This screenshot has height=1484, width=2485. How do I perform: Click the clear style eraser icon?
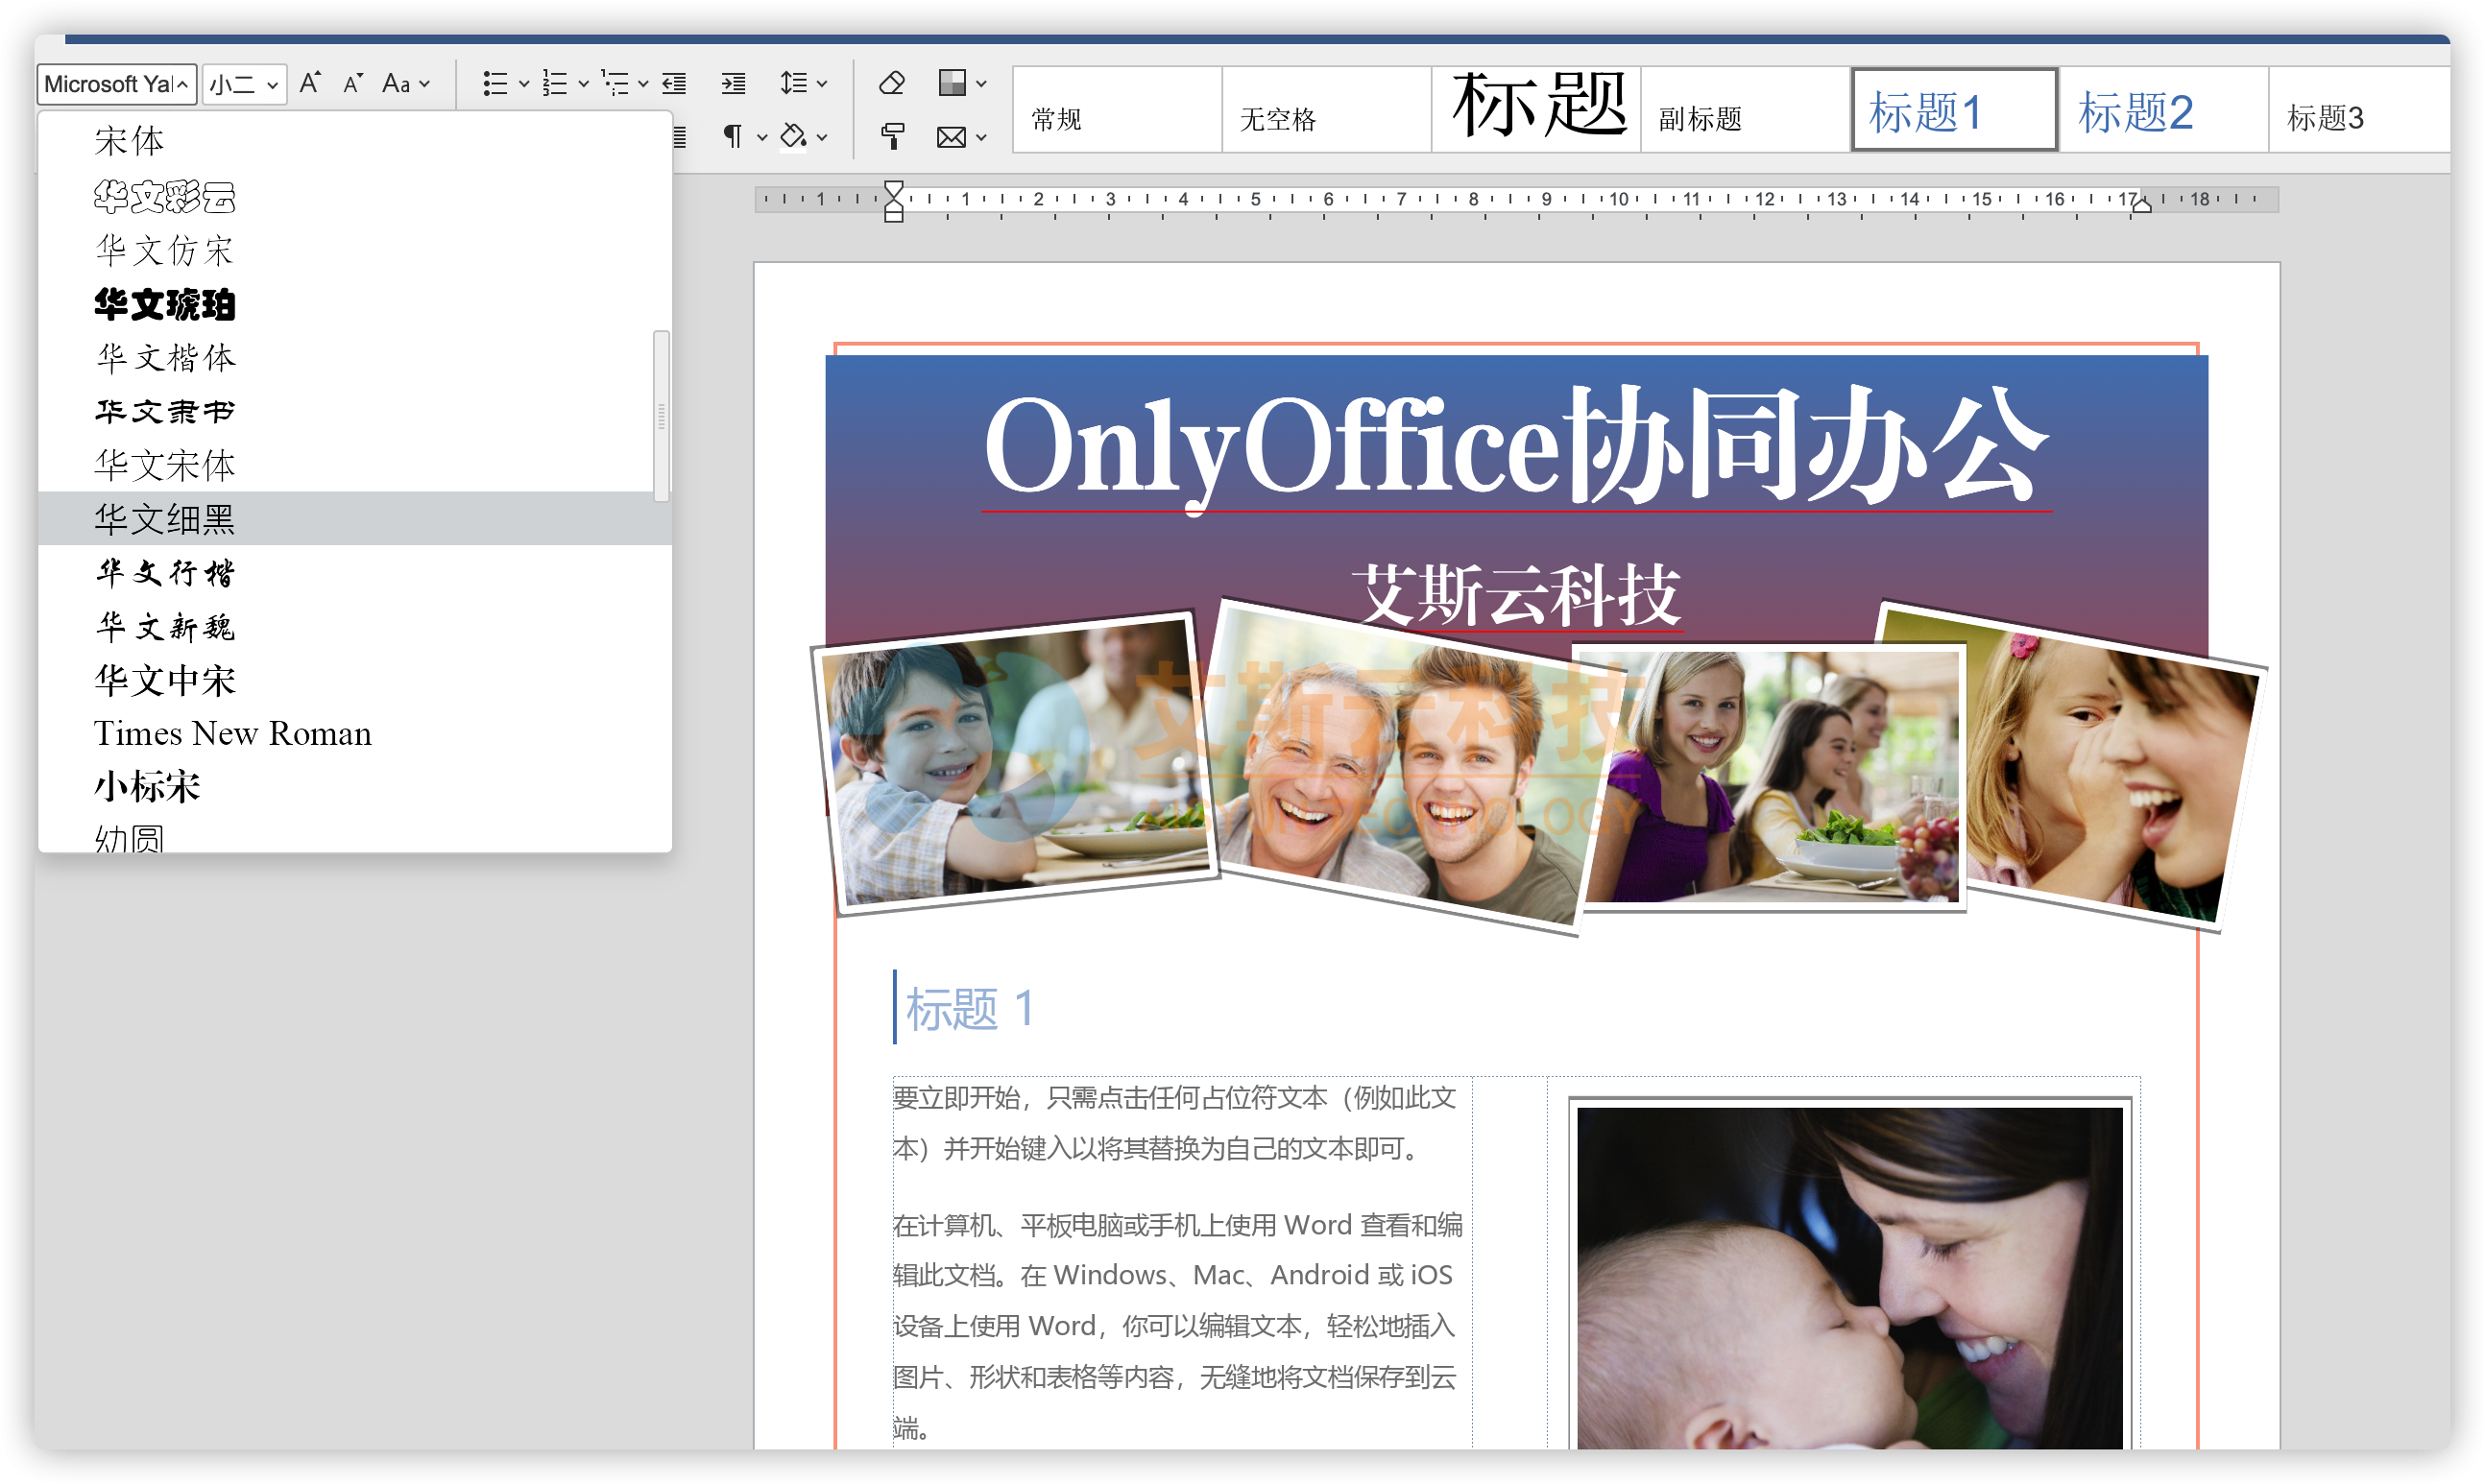coord(892,83)
